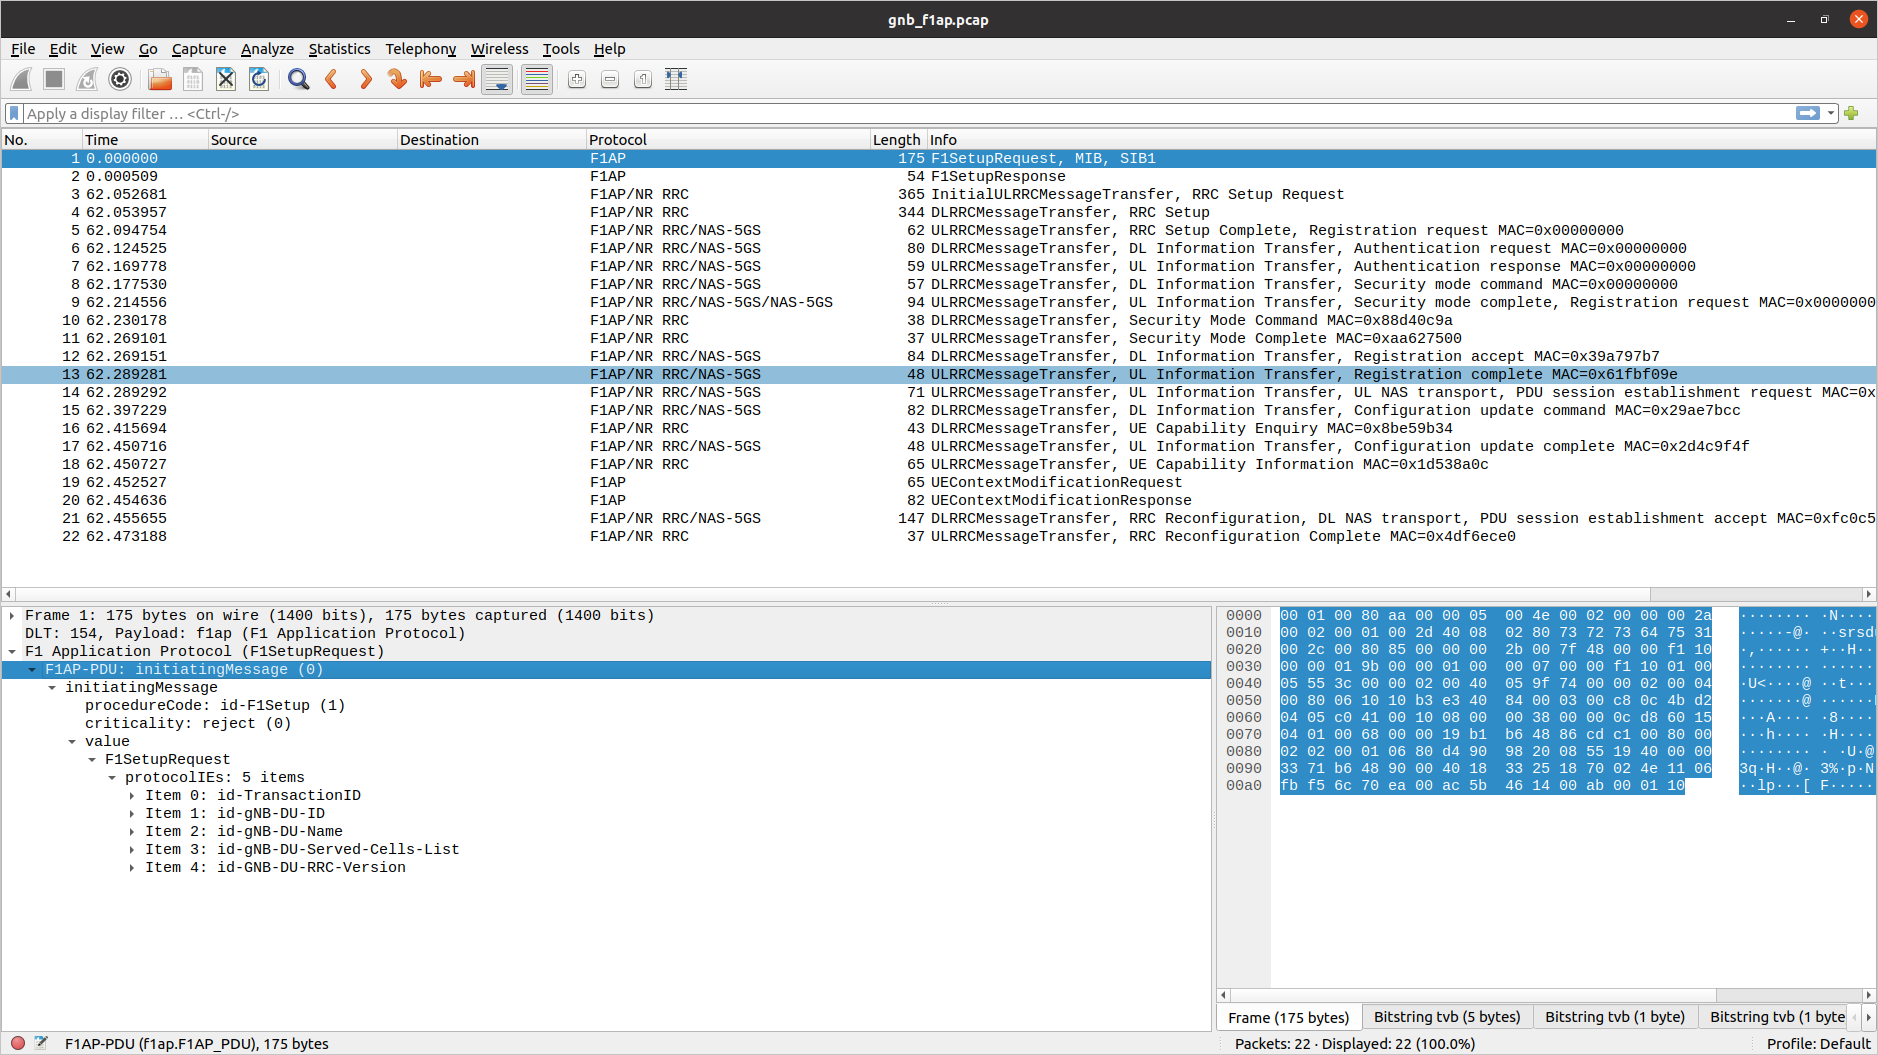Screen dimensions: 1878x1055
Task: Switch to Bitstring tvb (5 bytes) tab
Action: (x=1446, y=1017)
